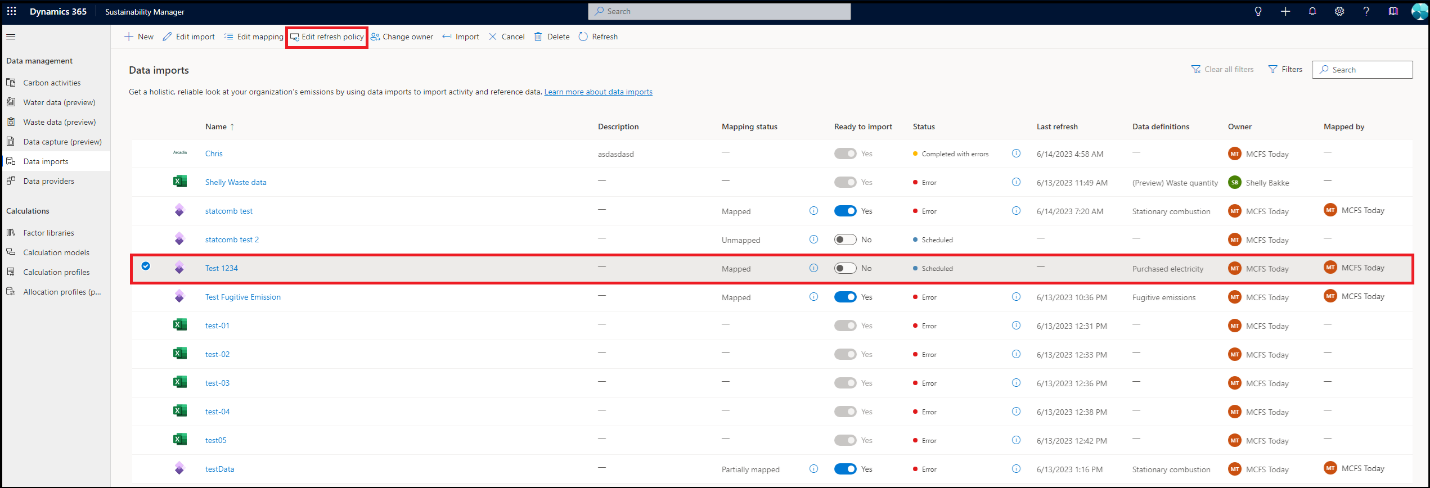Sort by the Name column header
The image size is (1430, 488).
pos(220,127)
